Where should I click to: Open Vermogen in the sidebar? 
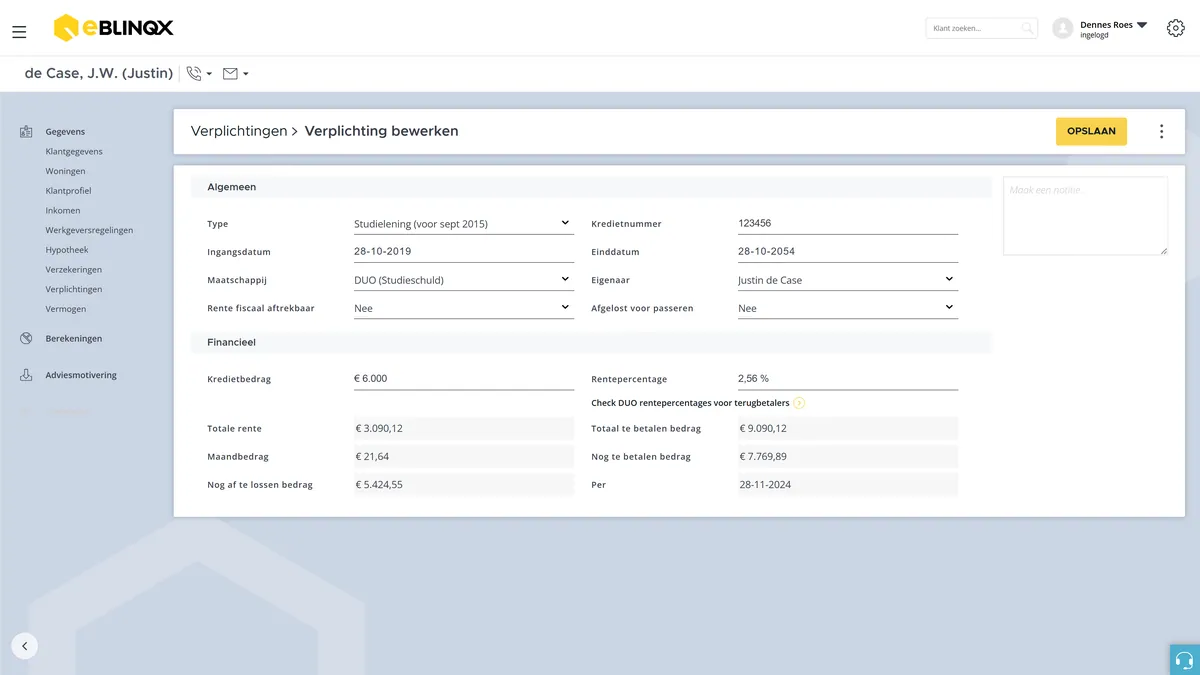65,309
